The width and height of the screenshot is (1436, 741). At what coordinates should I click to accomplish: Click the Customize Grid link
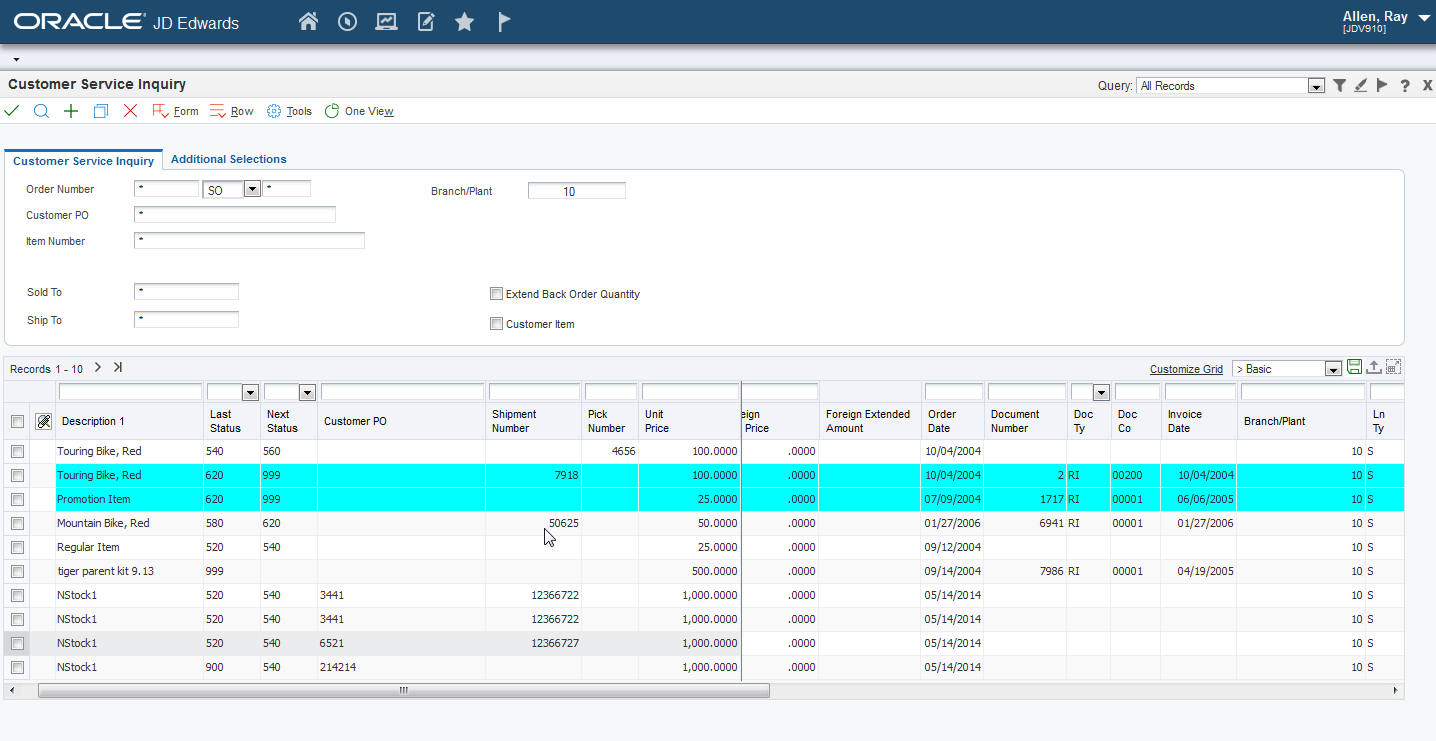pyautogui.click(x=1186, y=368)
